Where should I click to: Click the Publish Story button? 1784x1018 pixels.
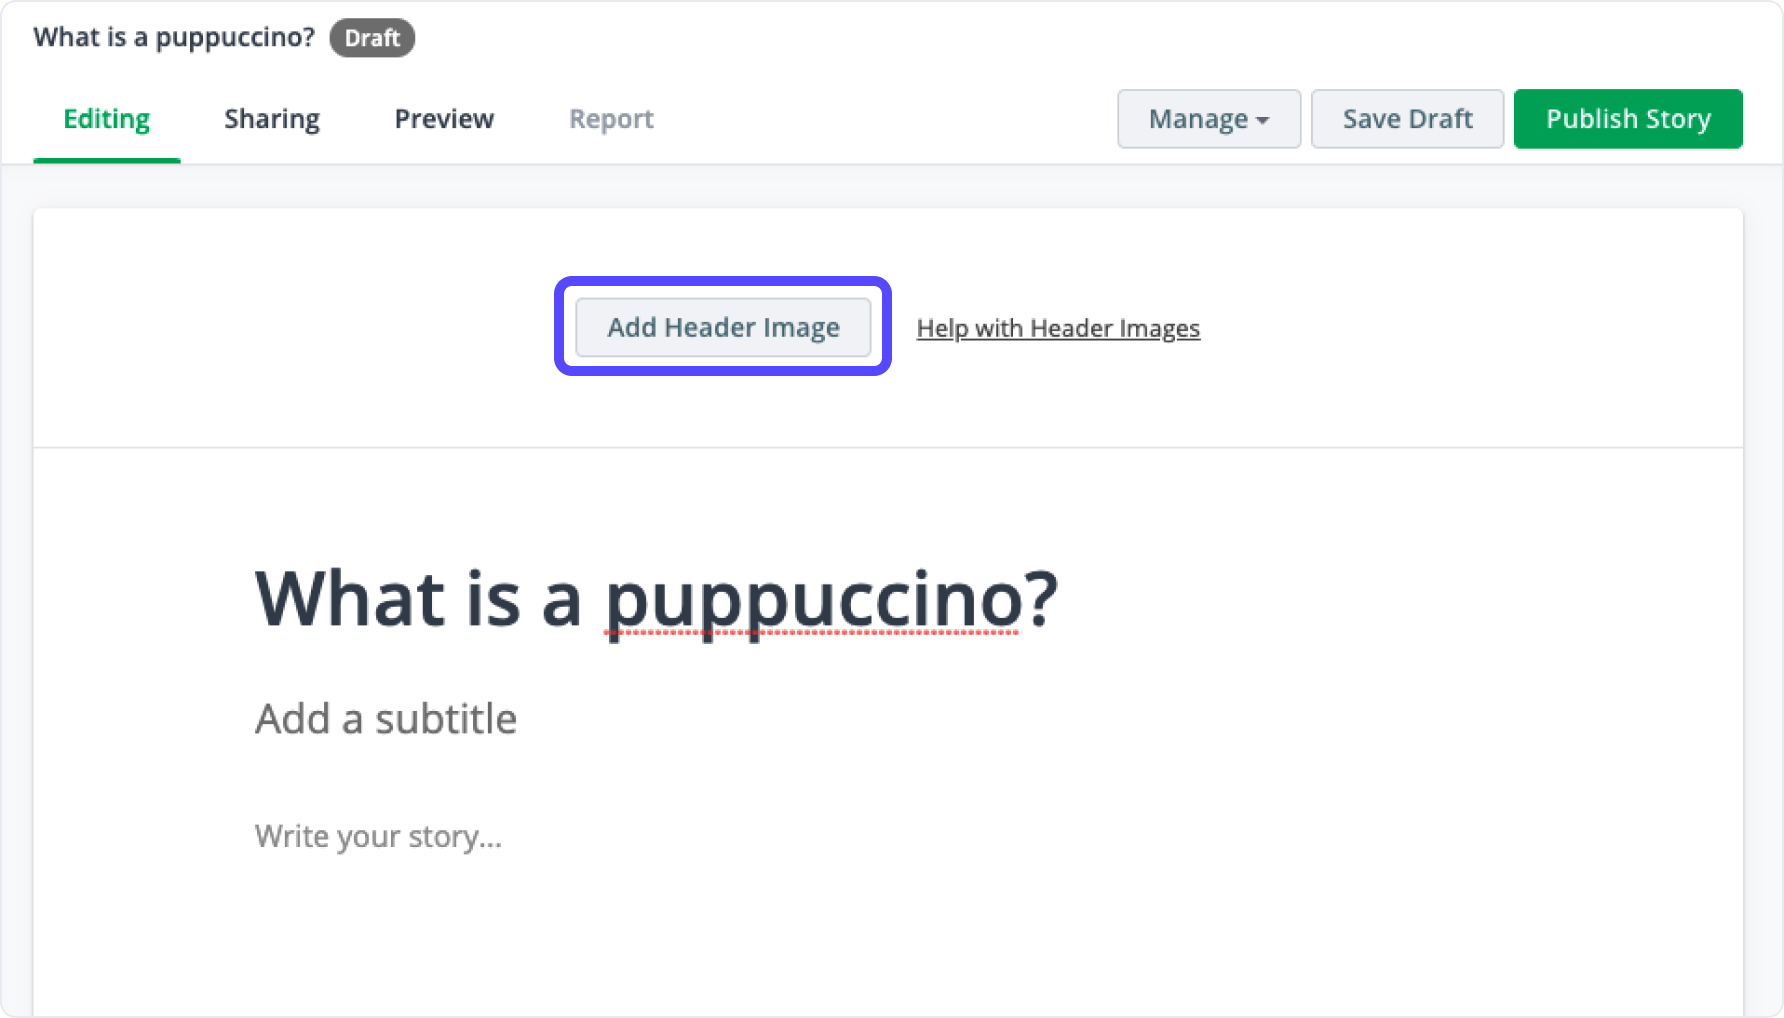coord(1628,119)
